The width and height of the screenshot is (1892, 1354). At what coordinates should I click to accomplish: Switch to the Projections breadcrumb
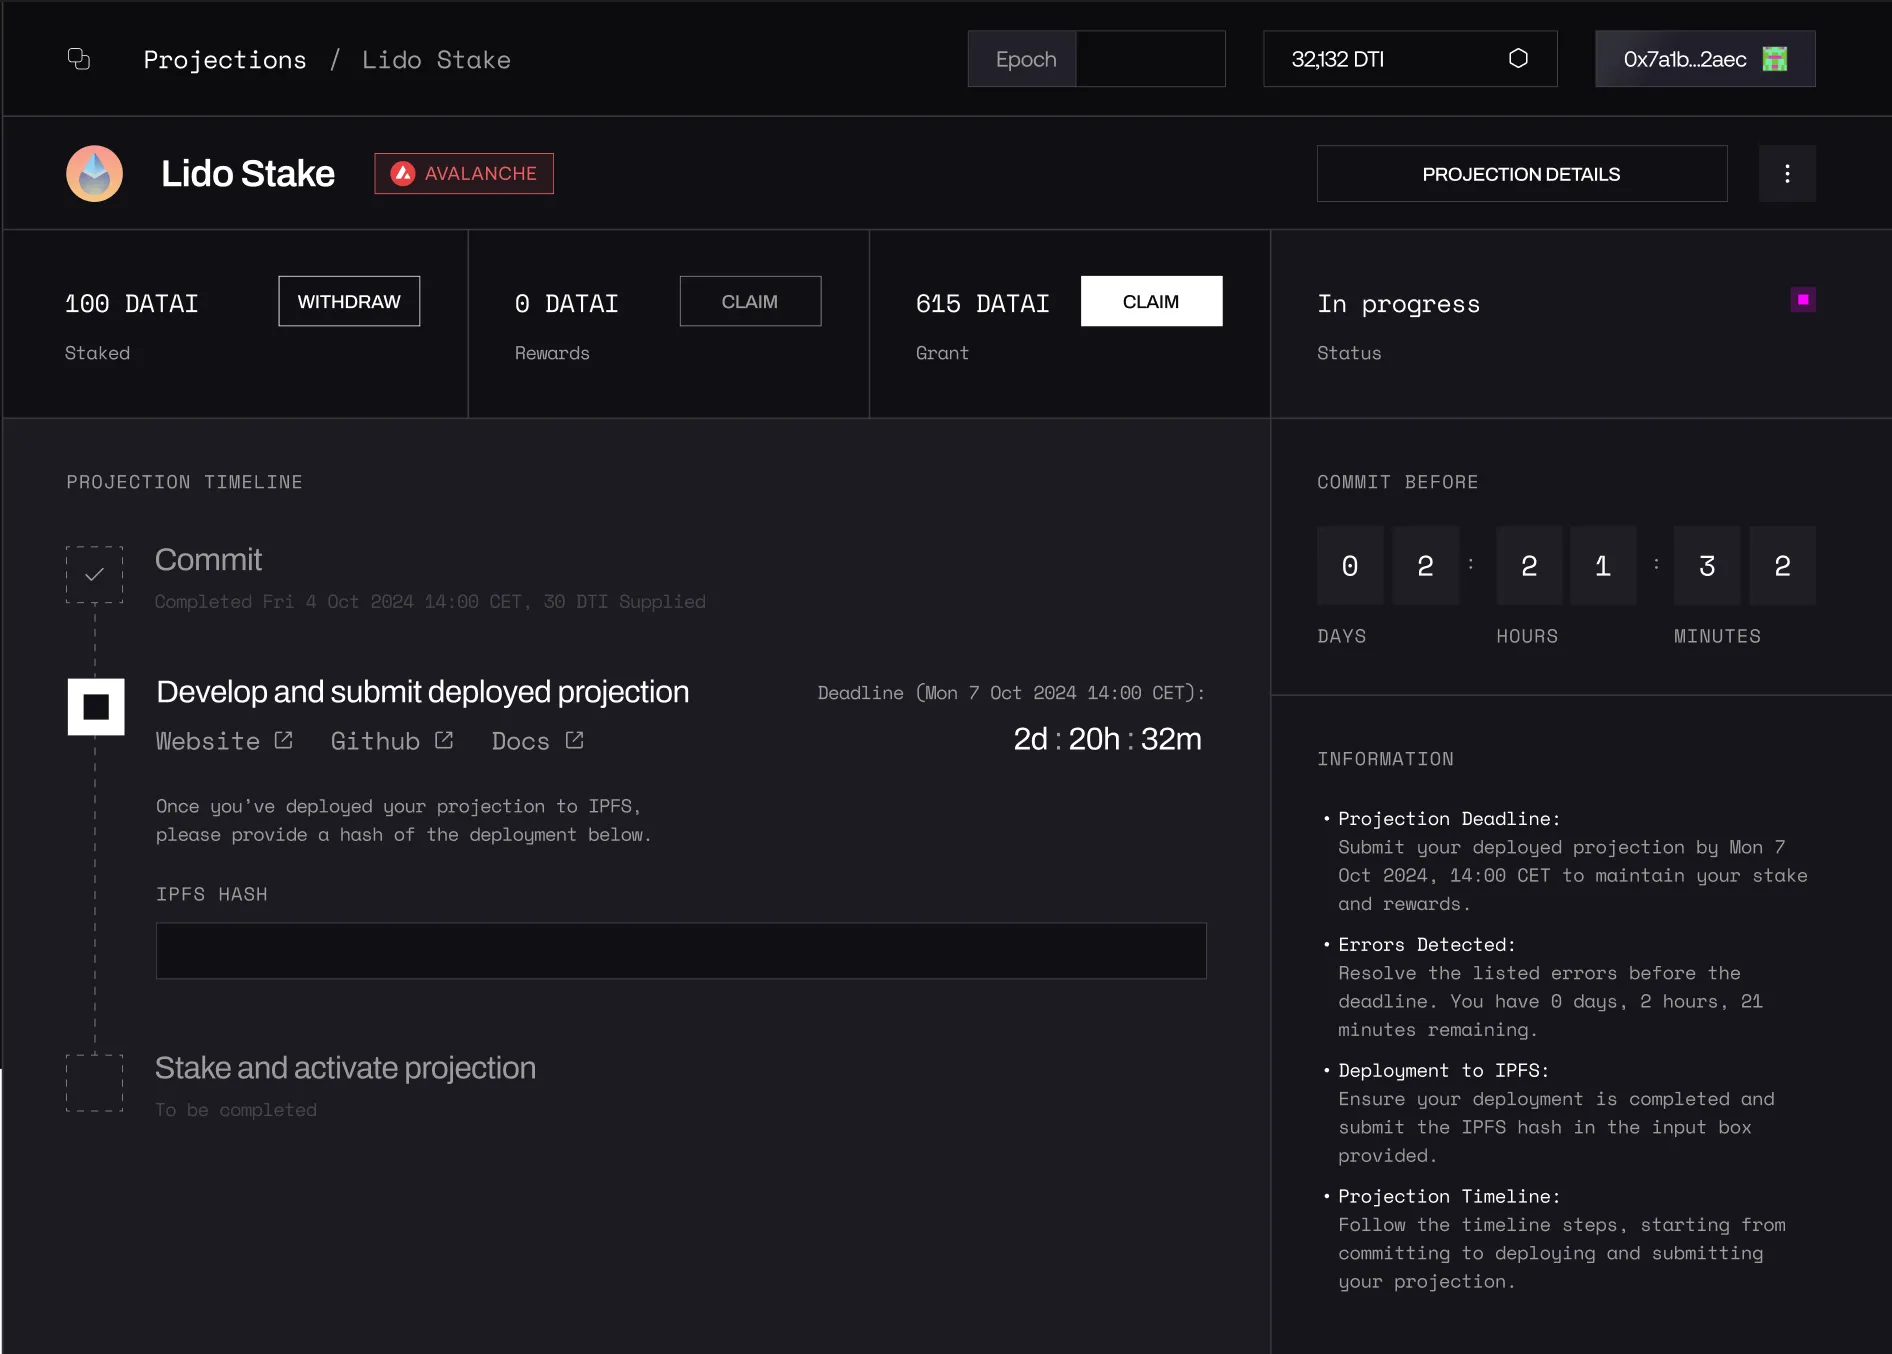224,59
